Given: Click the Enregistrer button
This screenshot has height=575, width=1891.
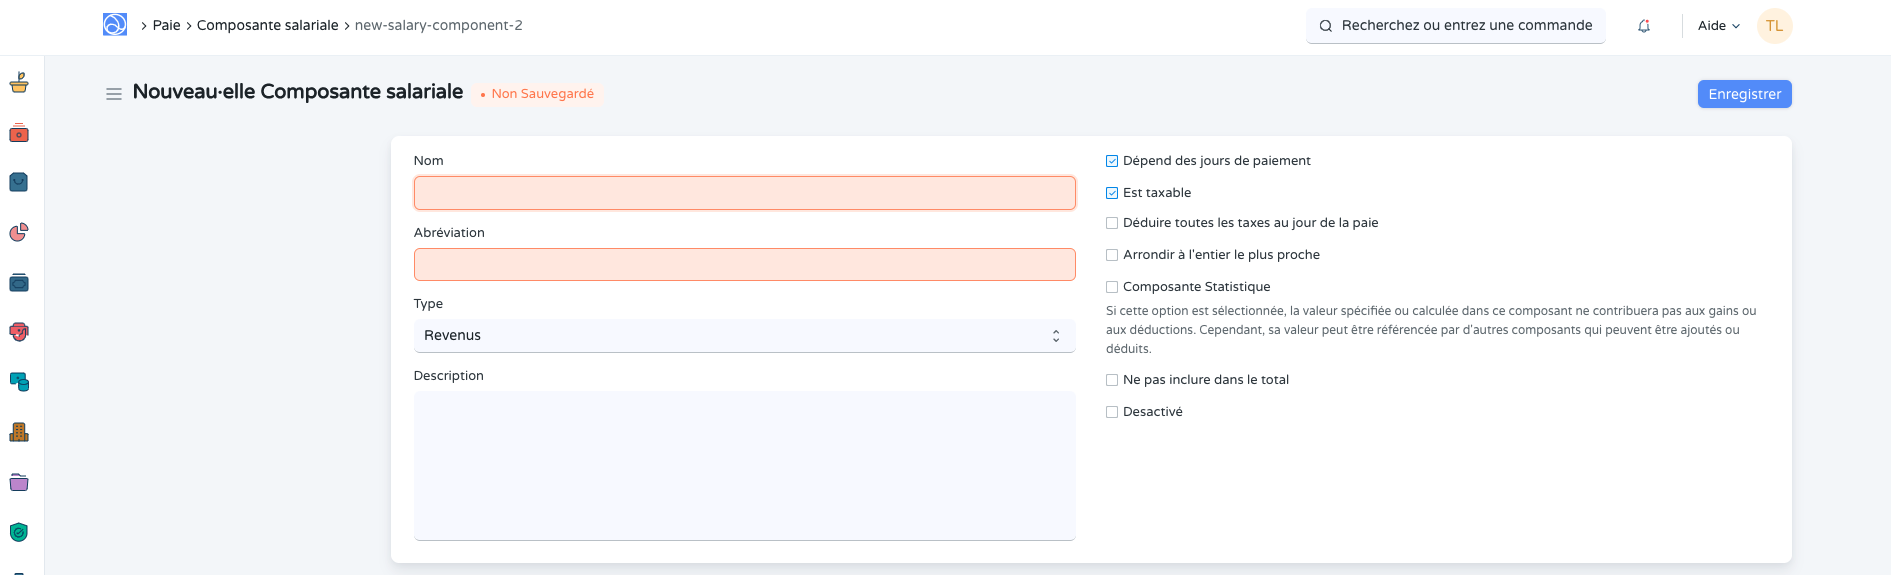Looking at the screenshot, I should (x=1744, y=94).
